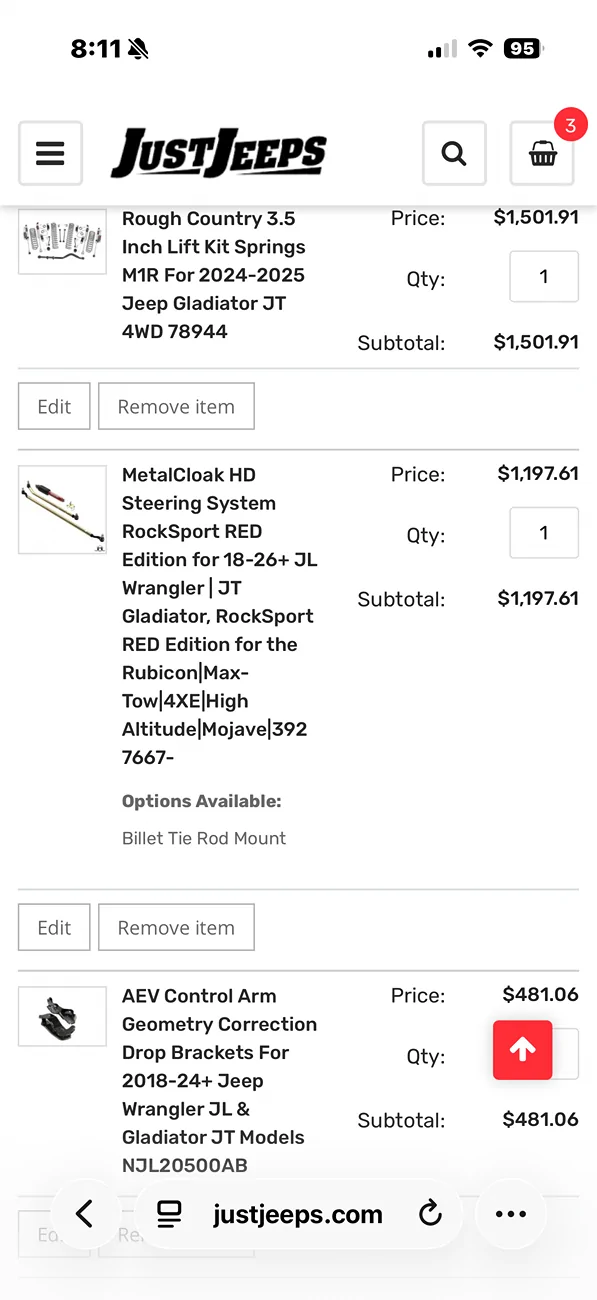Viewport: 597px width, 1300px height.
Task: Open AEV Control Arm Drop Brackets title link
Action: pyautogui.click(x=219, y=1080)
